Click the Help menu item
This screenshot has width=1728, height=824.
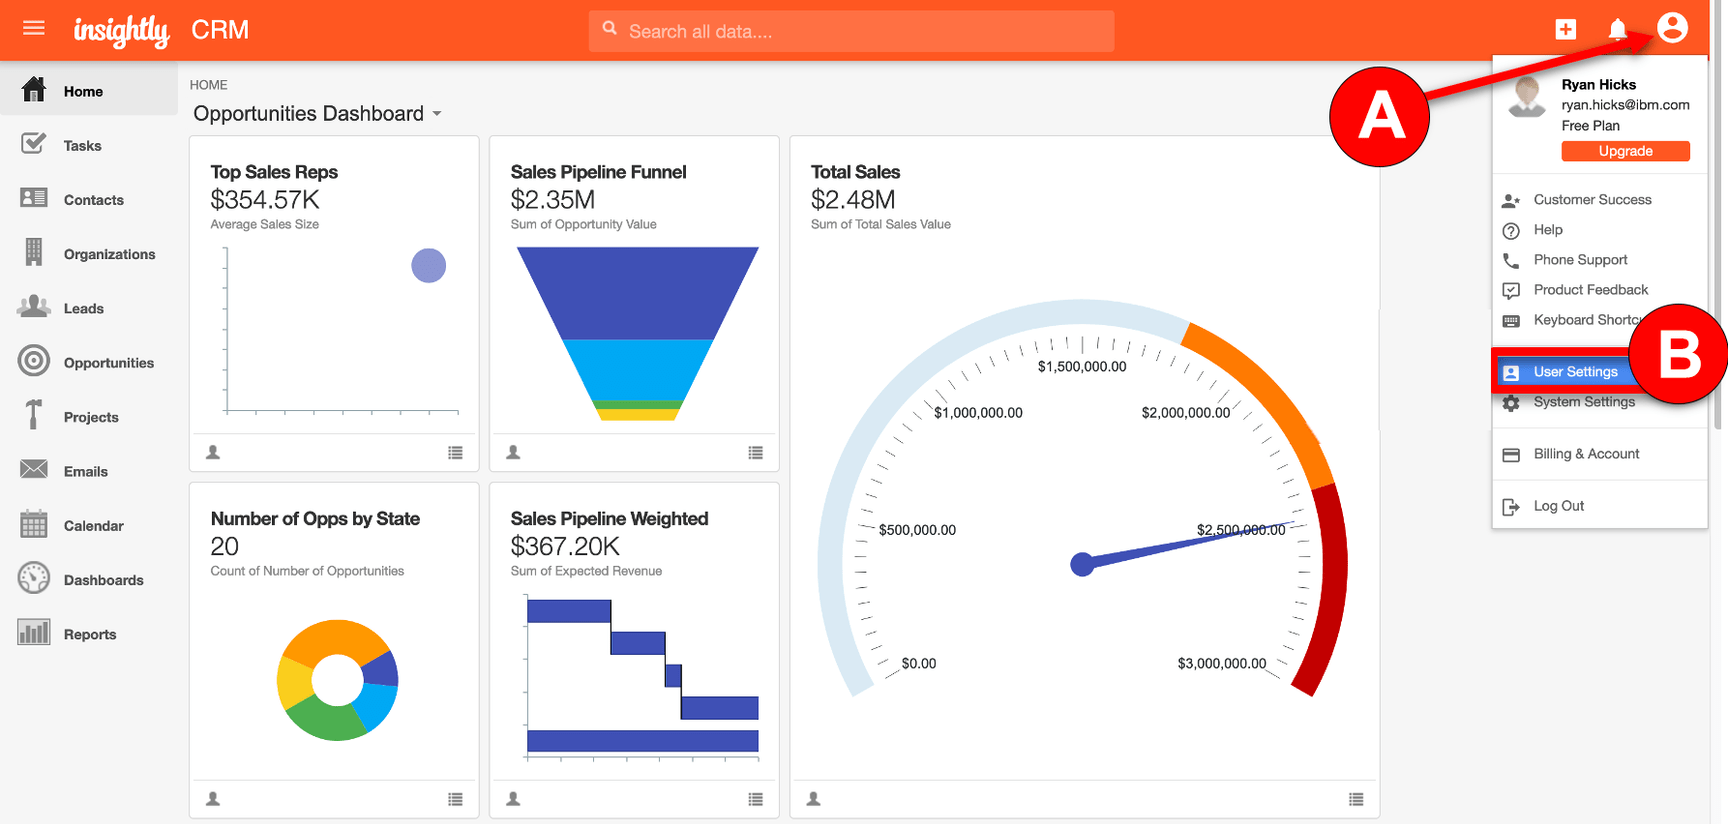[1548, 230]
